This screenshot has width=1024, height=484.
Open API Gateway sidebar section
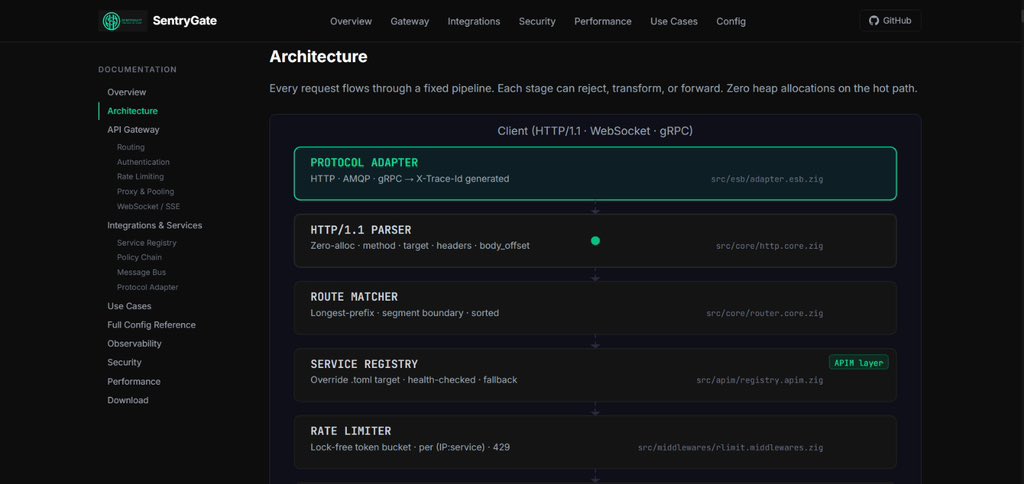coord(133,129)
